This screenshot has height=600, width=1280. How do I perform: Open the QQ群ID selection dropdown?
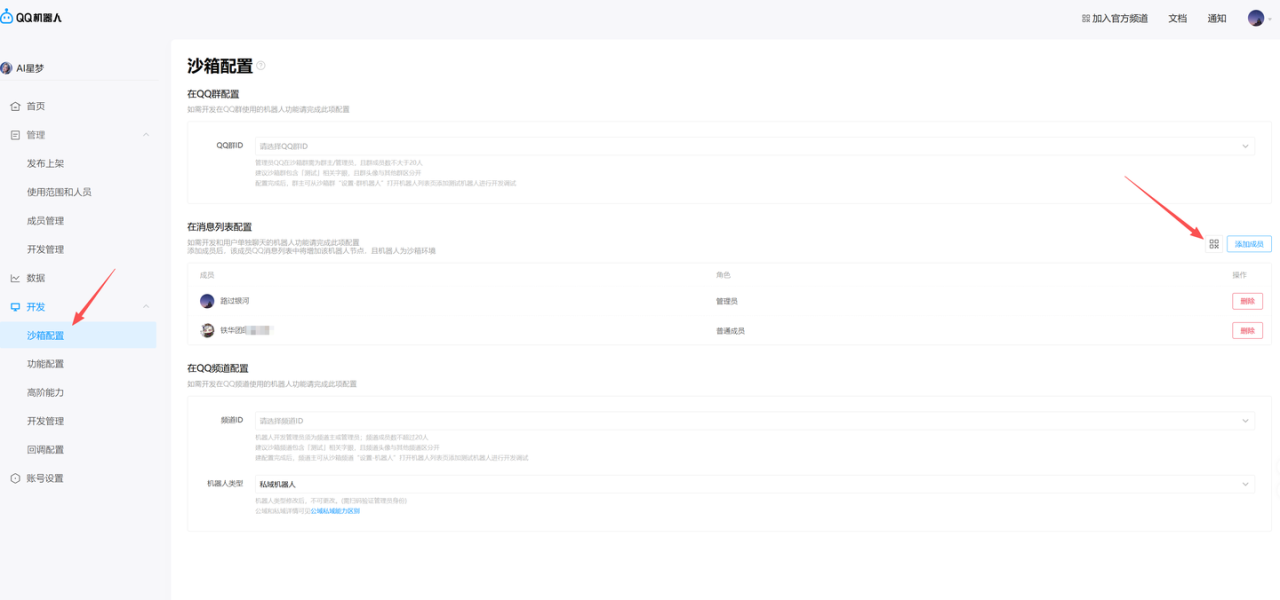754,146
